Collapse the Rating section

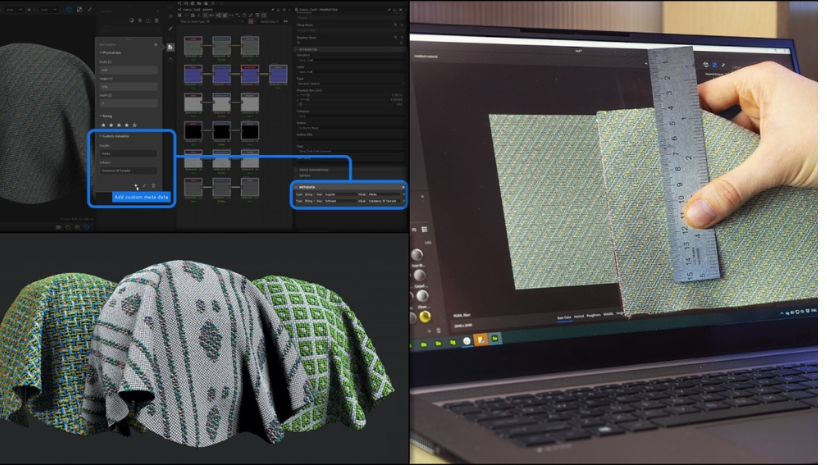[x=100, y=115]
